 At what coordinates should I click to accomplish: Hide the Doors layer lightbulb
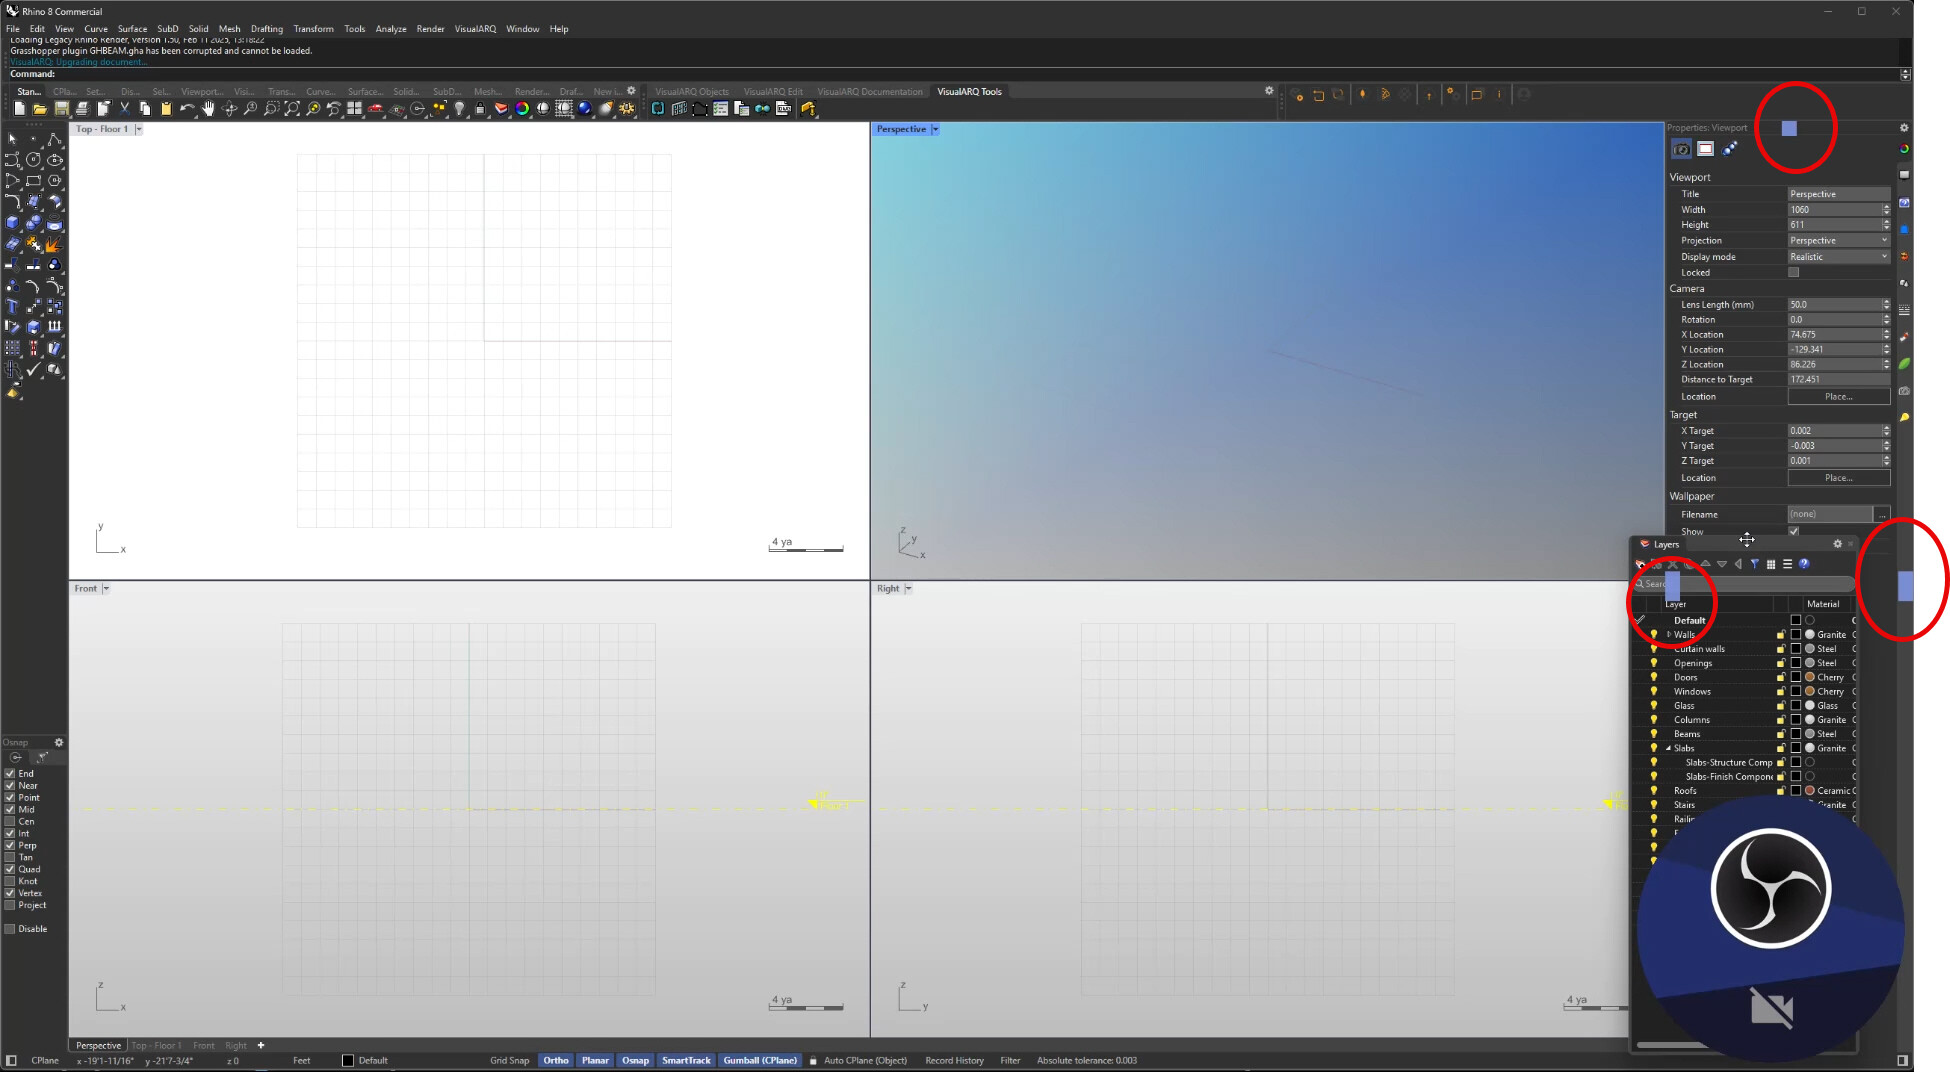(1654, 677)
